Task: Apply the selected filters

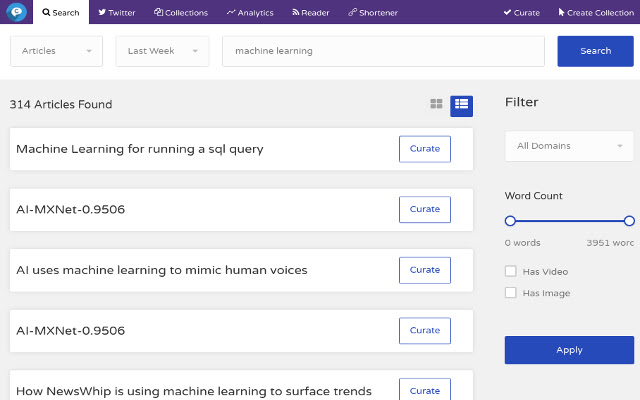Action: pos(569,350)
